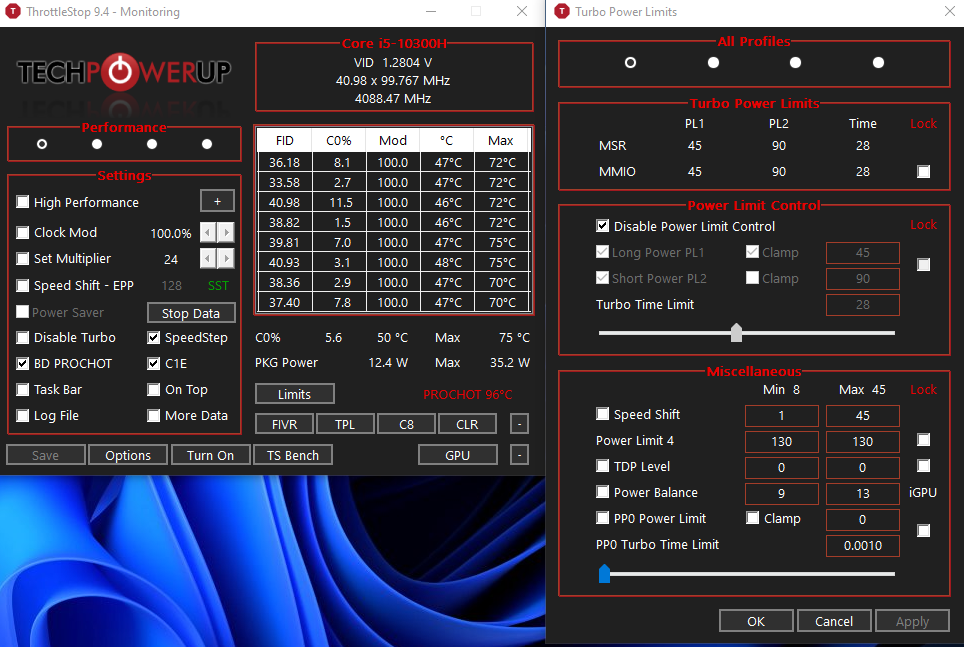Click the minus button next to GPU
The image size is (964, 647).
520,455
